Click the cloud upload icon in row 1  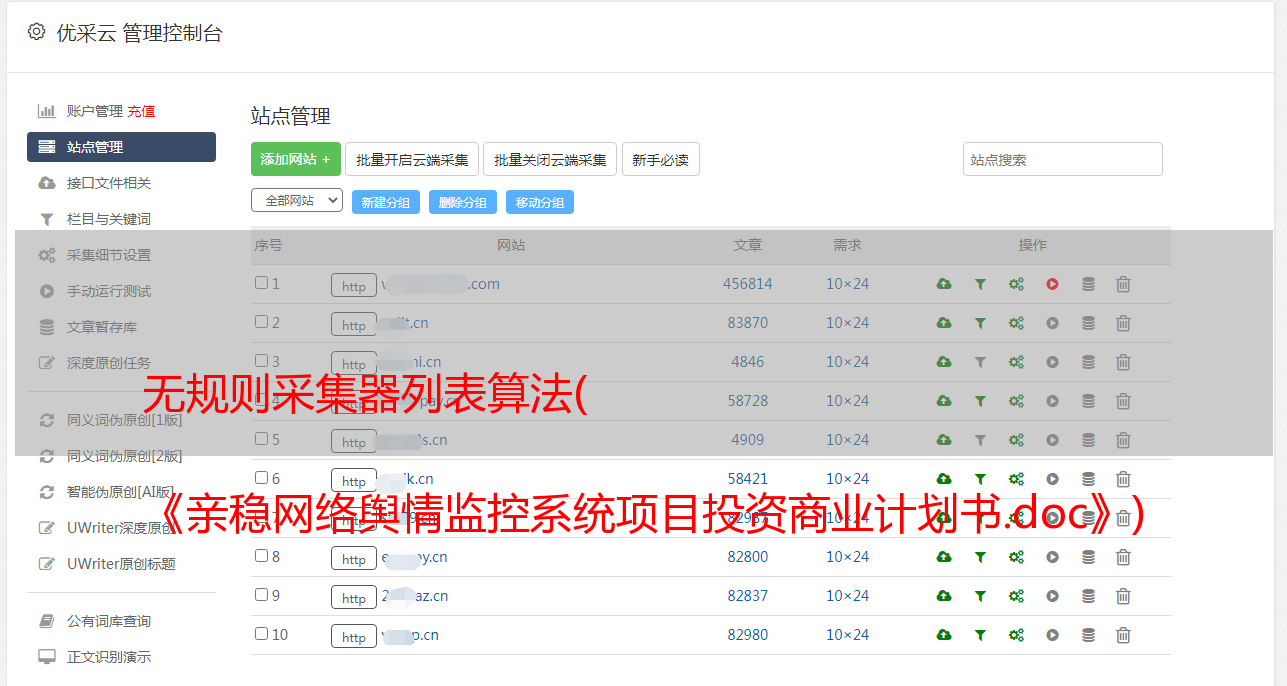[x=944, y=284]
